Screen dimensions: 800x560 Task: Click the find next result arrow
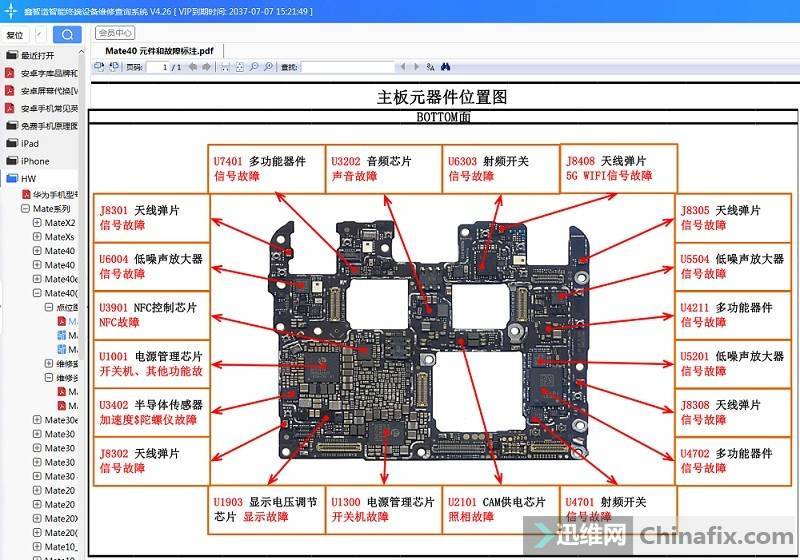pyautogui.click(x=415, y=67)
